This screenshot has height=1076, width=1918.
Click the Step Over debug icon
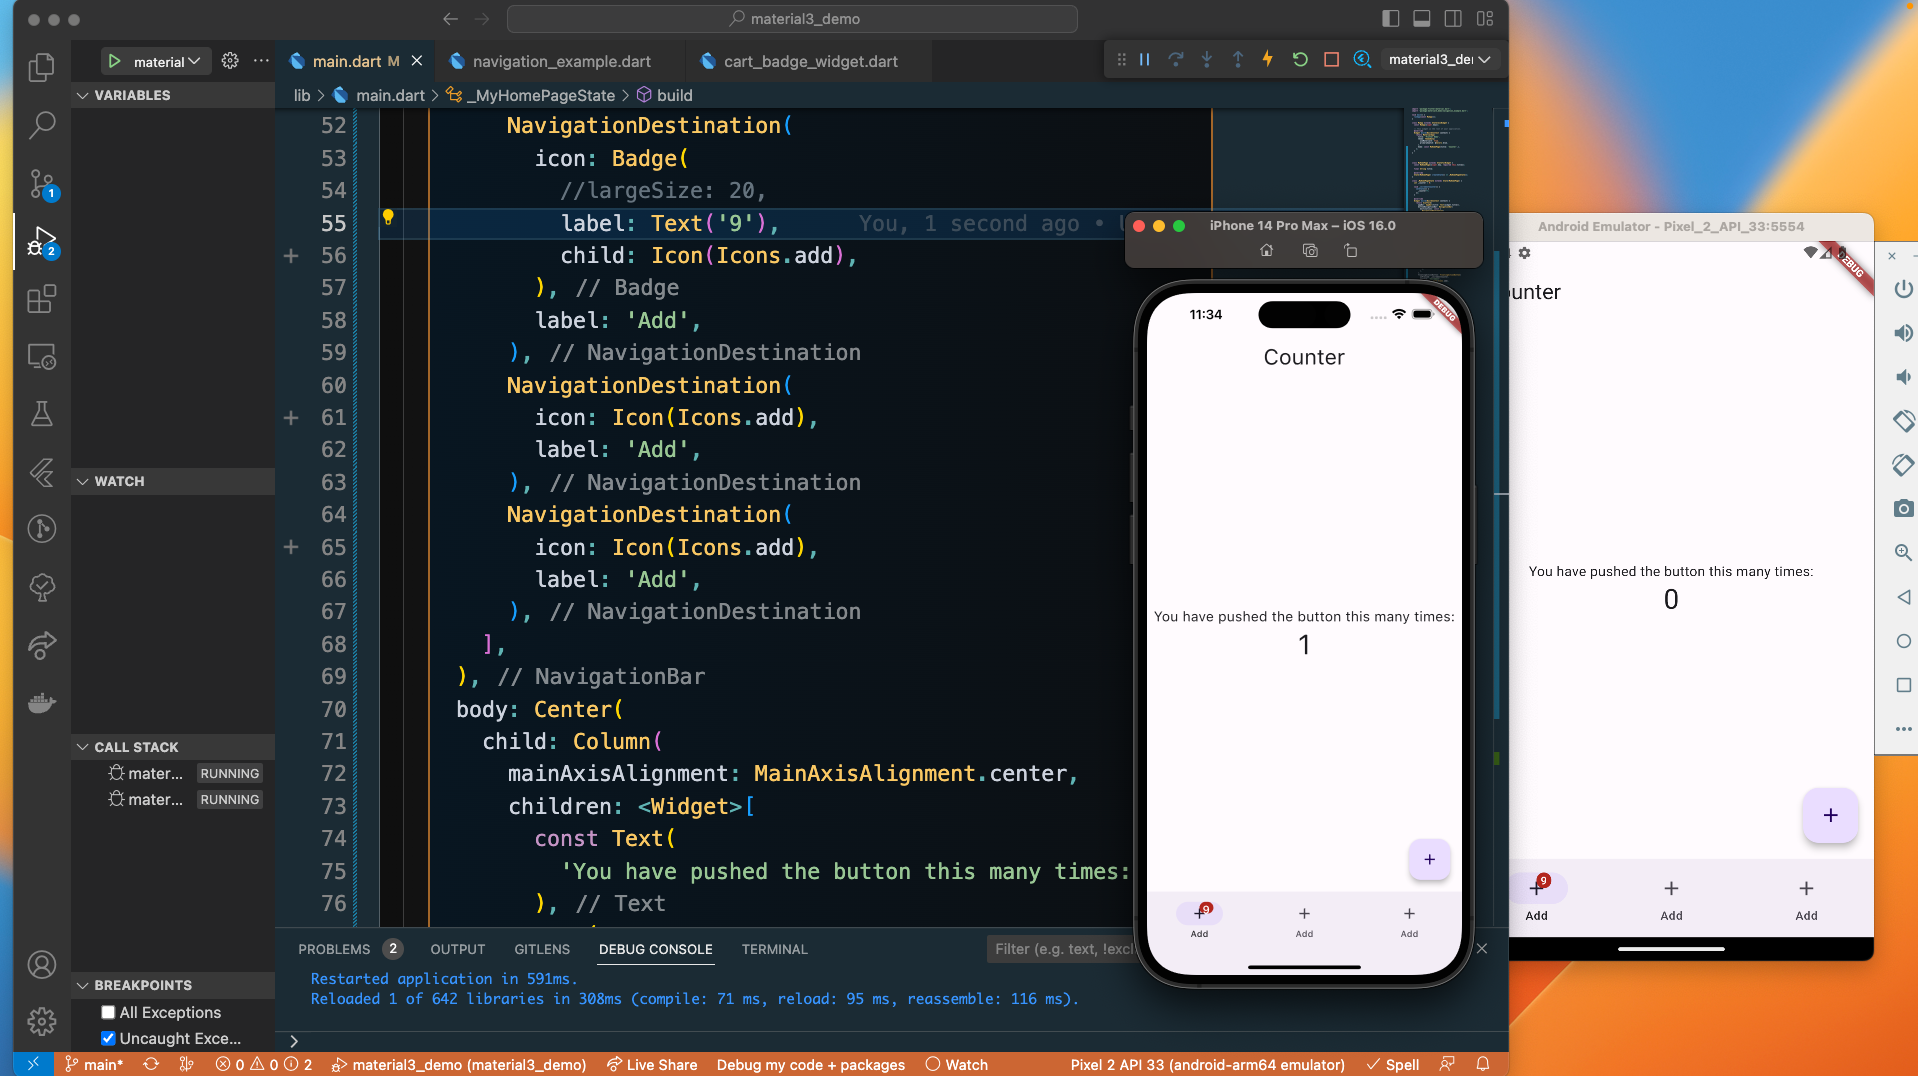coord(1177,59)
